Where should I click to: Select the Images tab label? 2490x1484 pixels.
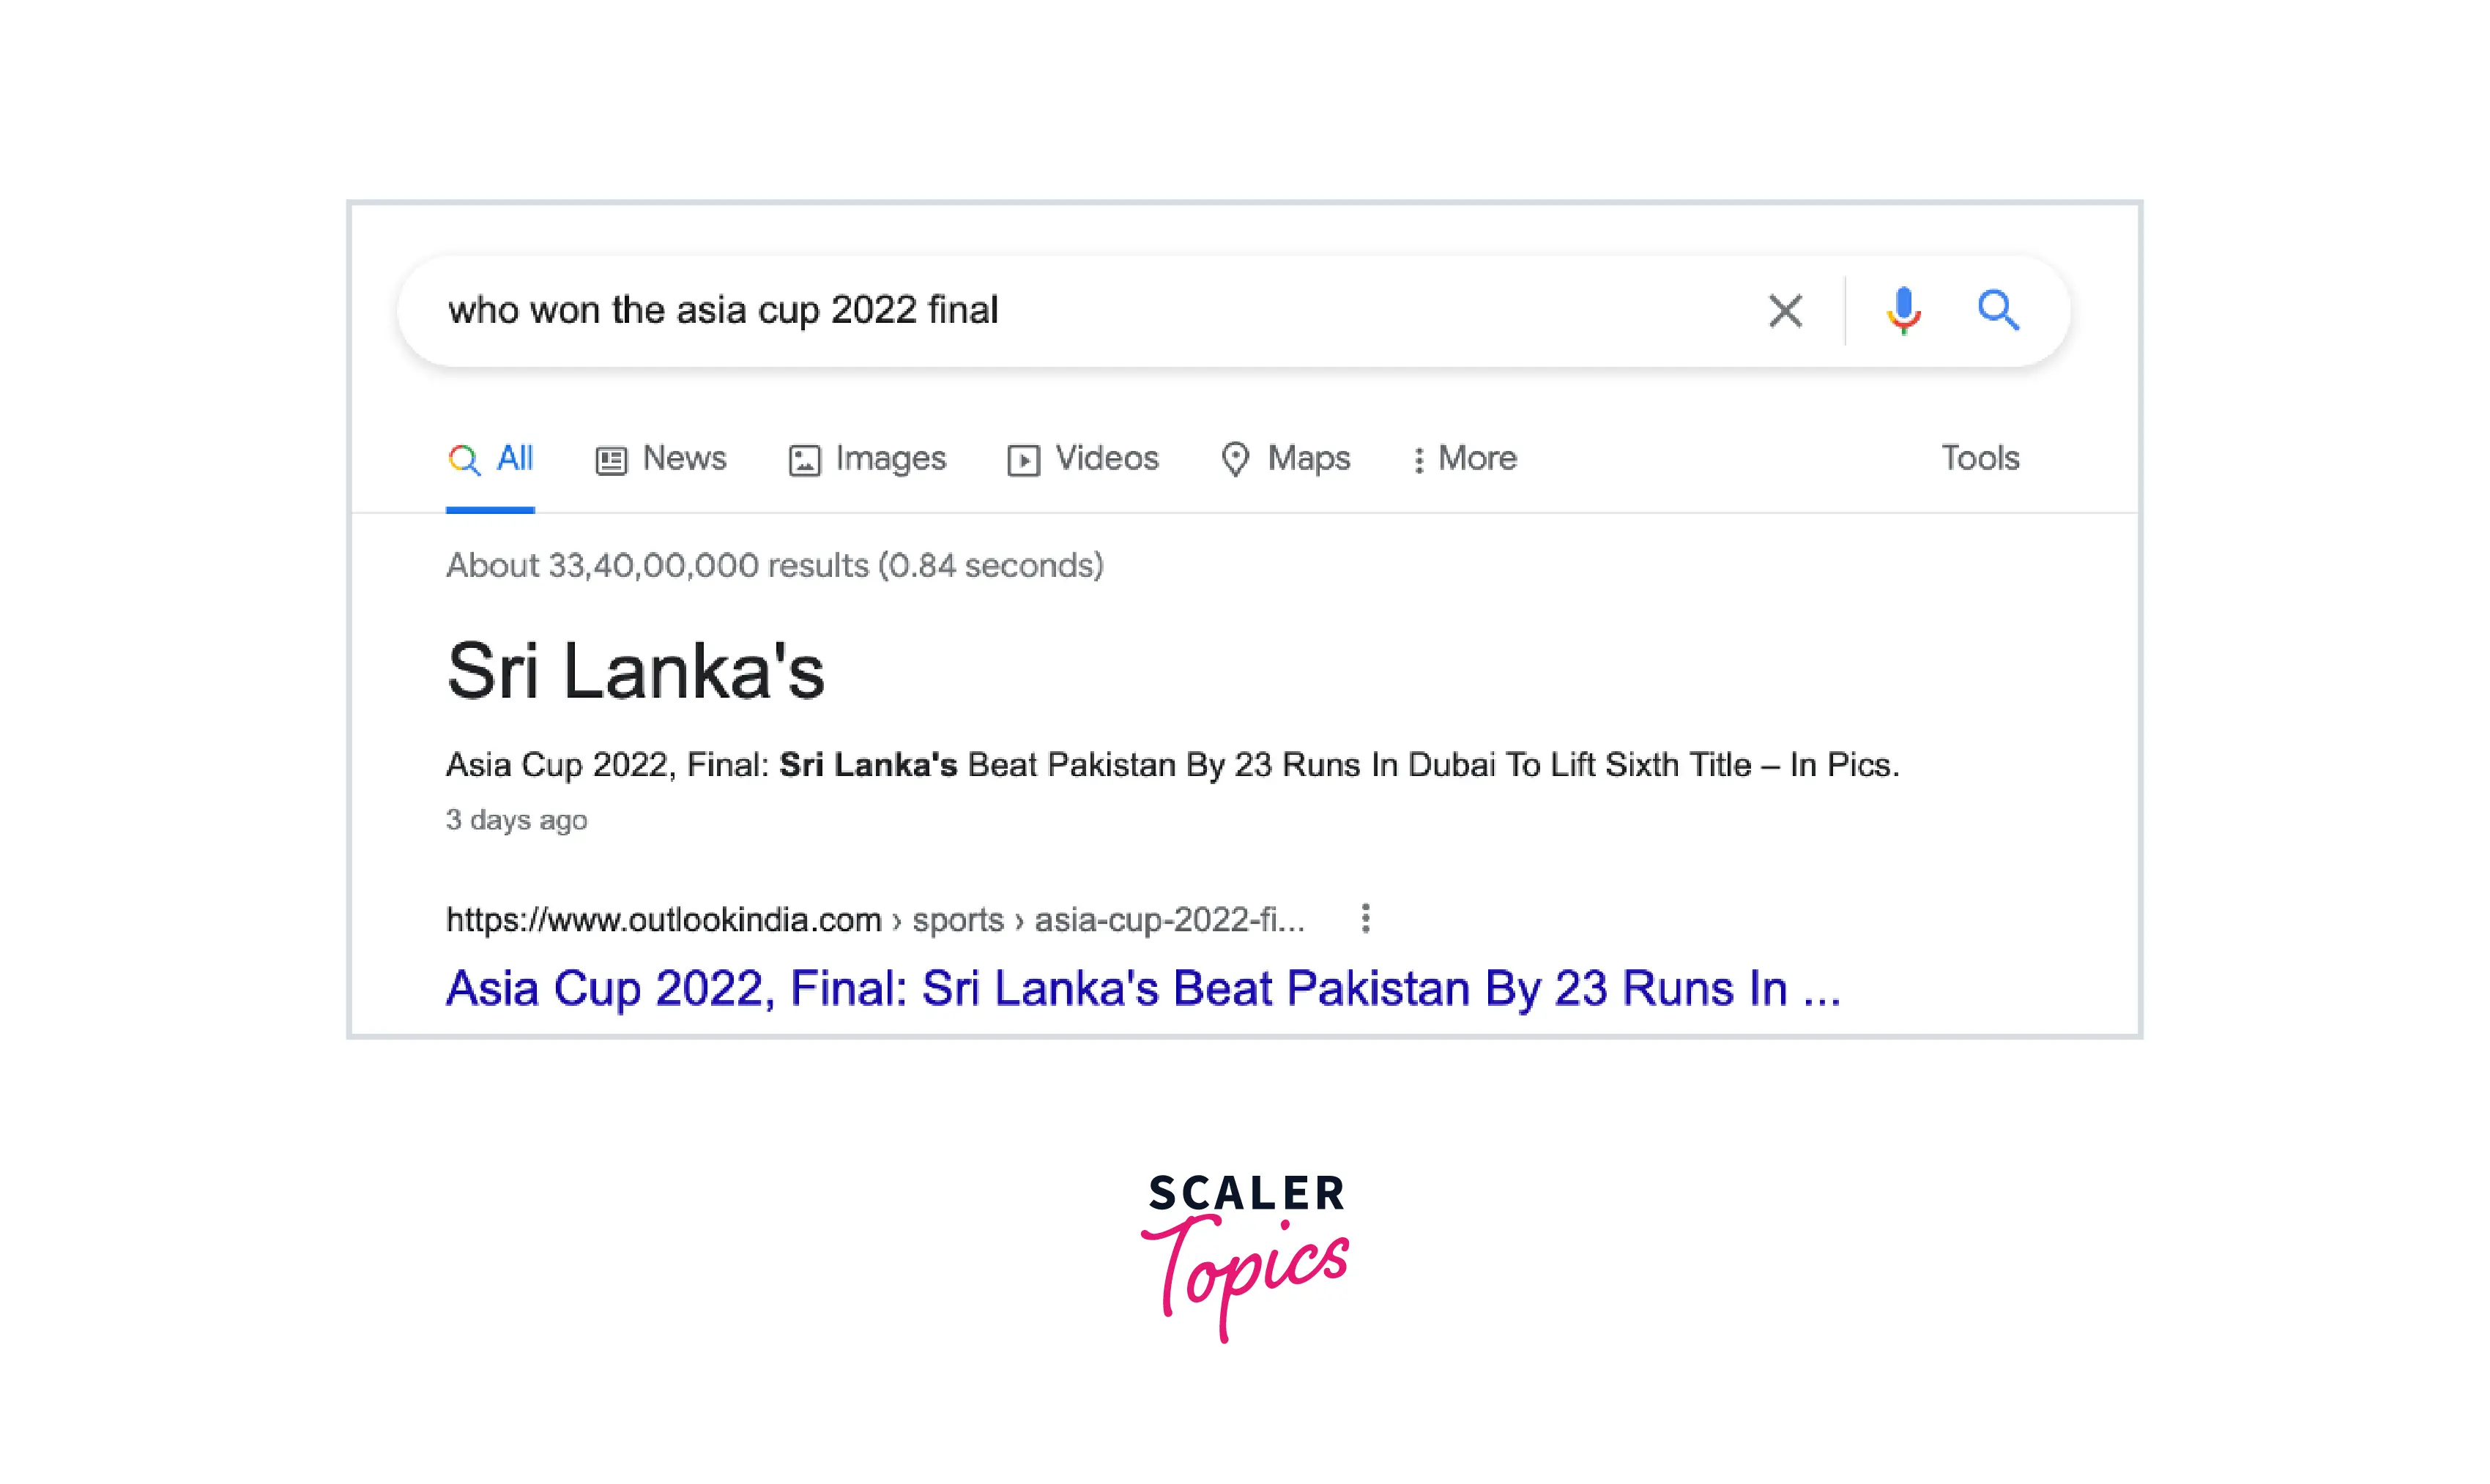890,458
